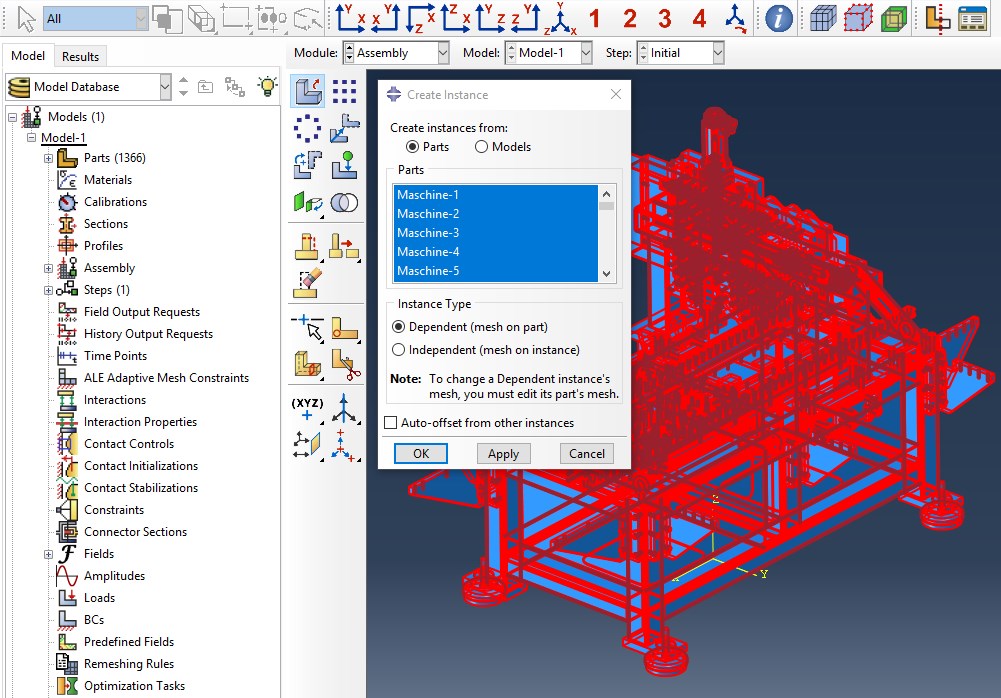Screen dimensions: 1001x698
Task: Click OK in Create Instance dialog
Action: pos(421,453)
